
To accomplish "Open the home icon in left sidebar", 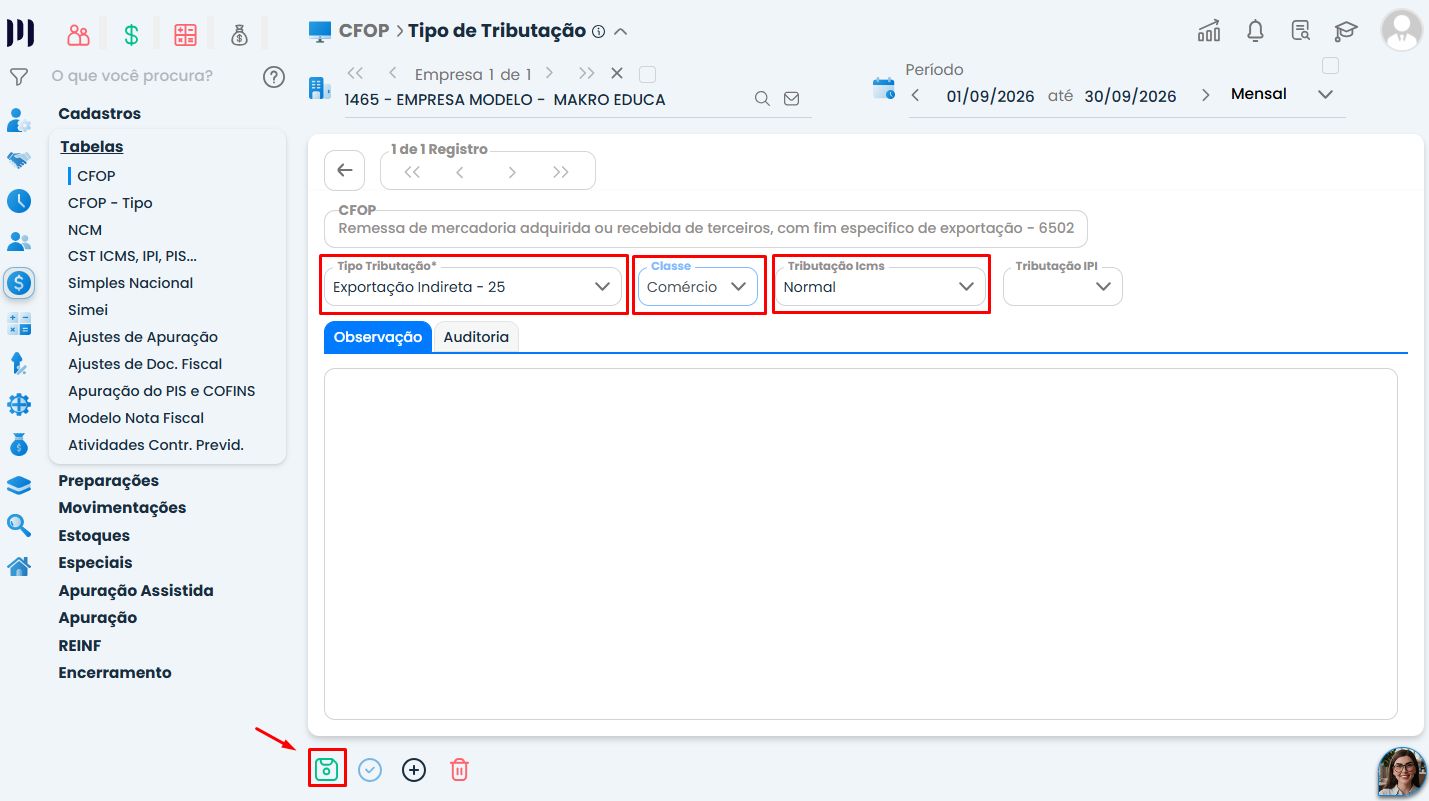I will (x=18, y=566).
